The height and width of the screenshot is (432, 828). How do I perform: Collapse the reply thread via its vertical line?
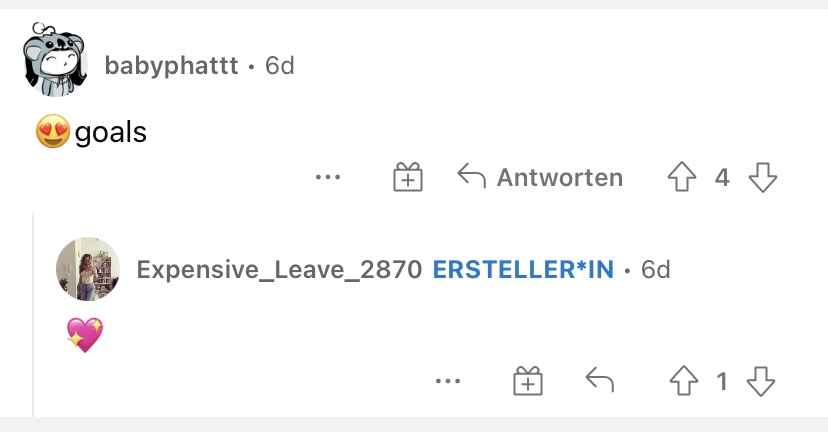tap(33, 315)
